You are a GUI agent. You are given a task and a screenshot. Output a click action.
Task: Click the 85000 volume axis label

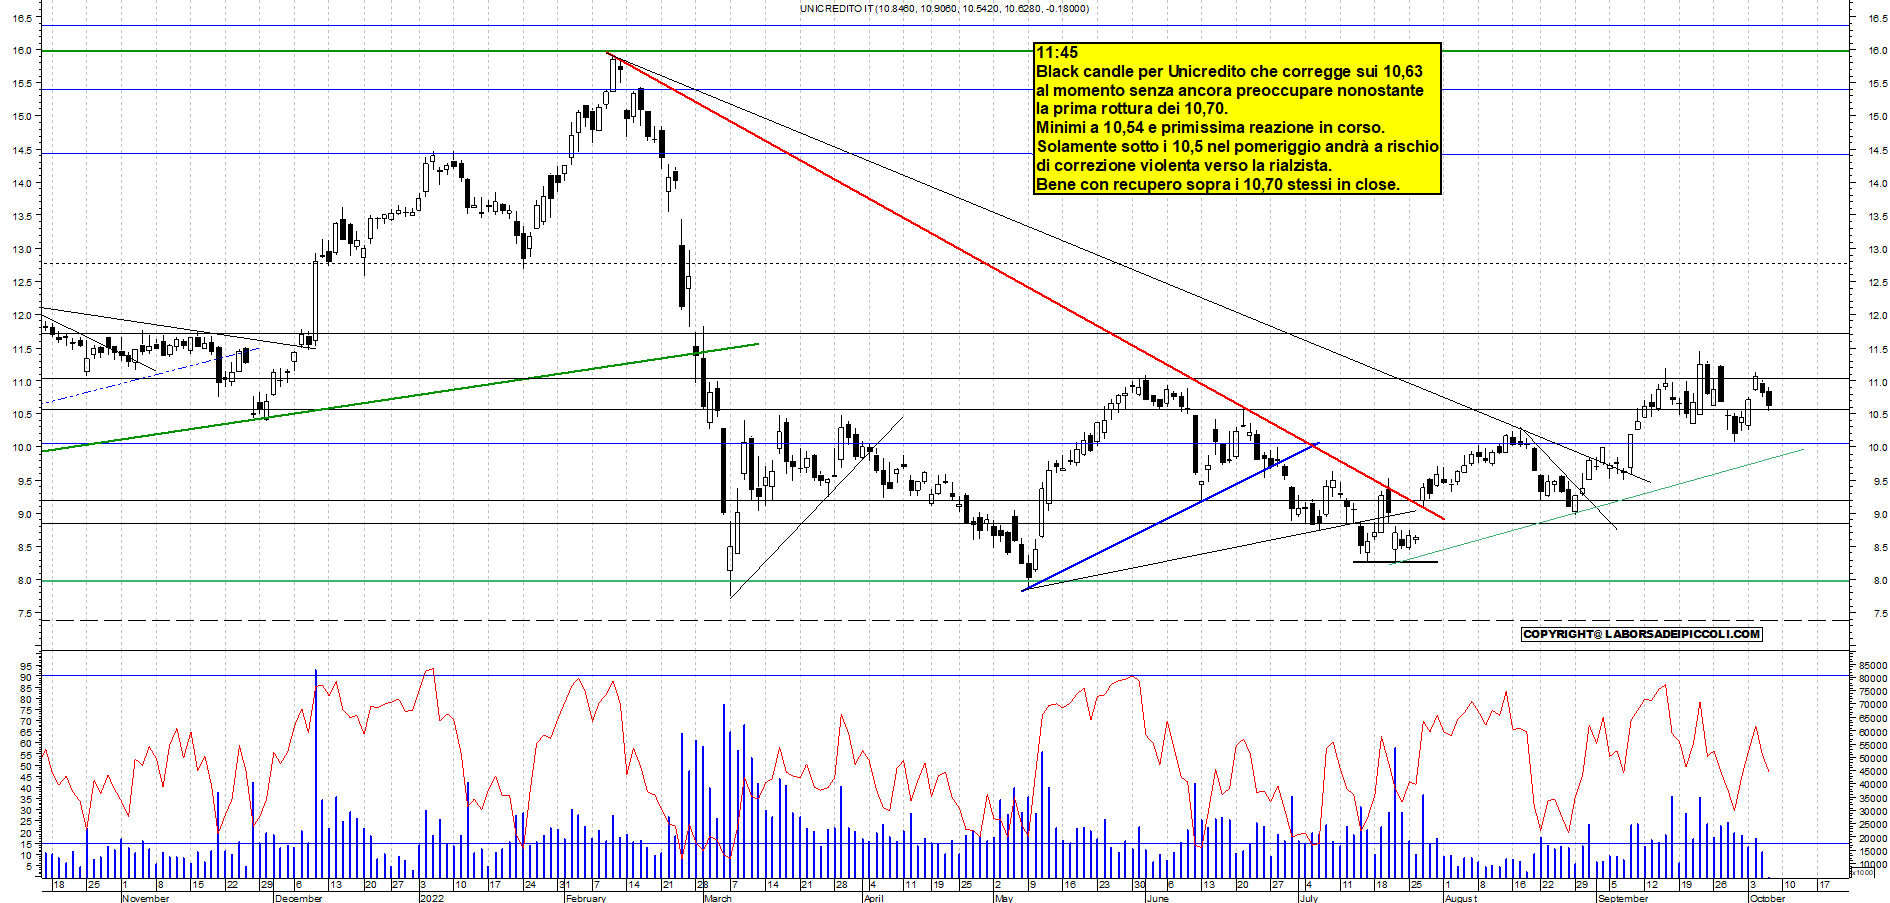pos(1873,665)
